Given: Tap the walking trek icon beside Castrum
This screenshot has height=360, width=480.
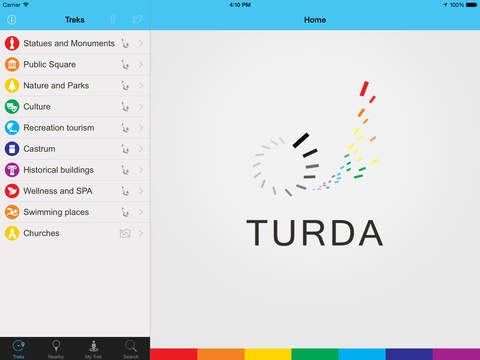Looking at the screenshot, I should tap(125, 149).
